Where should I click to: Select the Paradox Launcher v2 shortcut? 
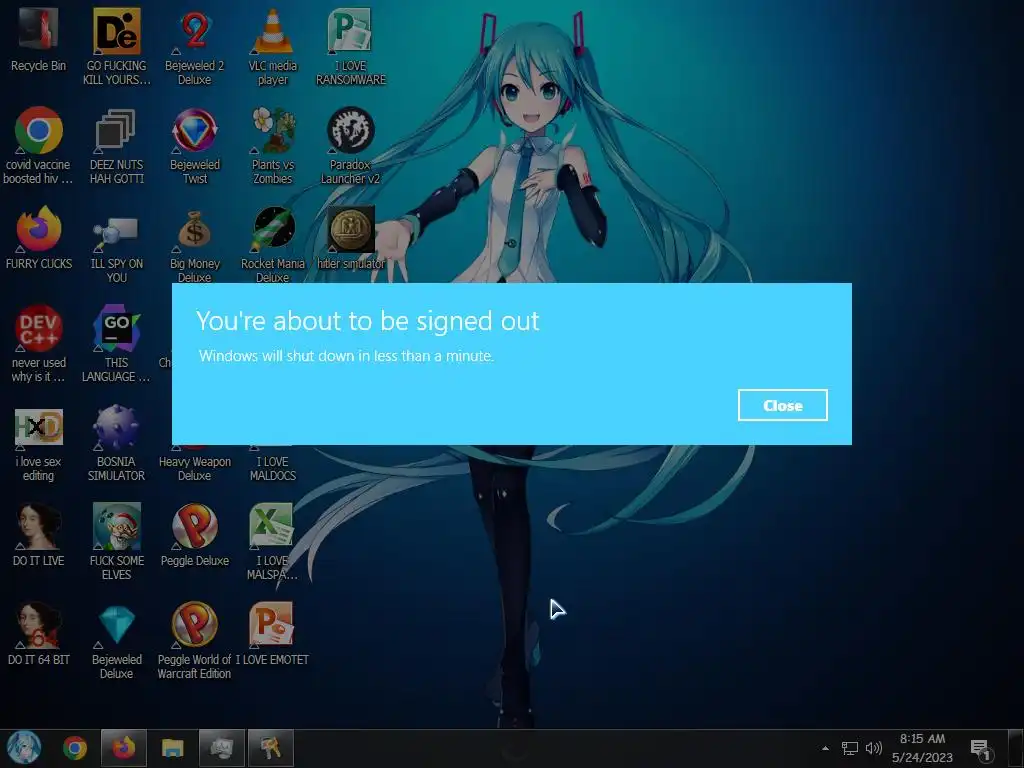350,130
